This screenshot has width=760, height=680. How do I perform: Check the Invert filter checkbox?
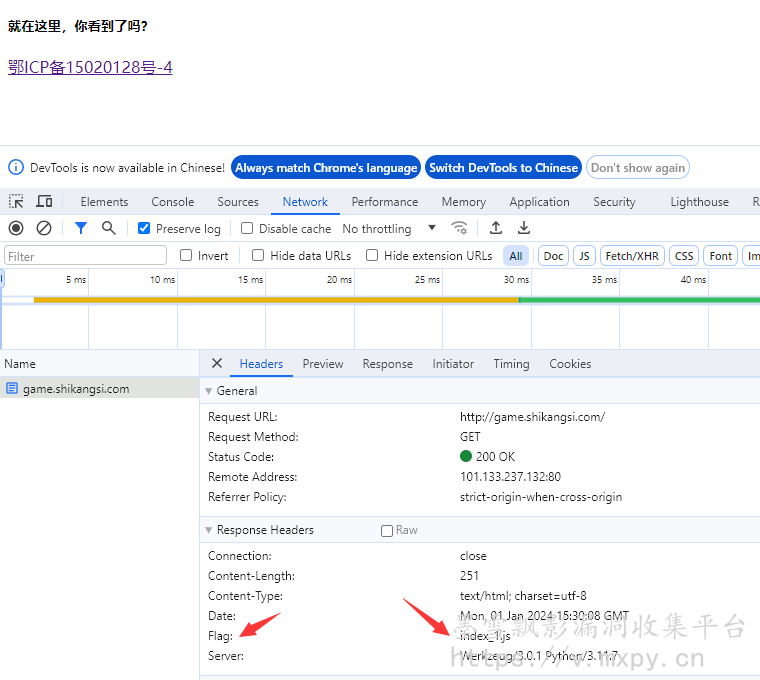click(x=186, y=255)
